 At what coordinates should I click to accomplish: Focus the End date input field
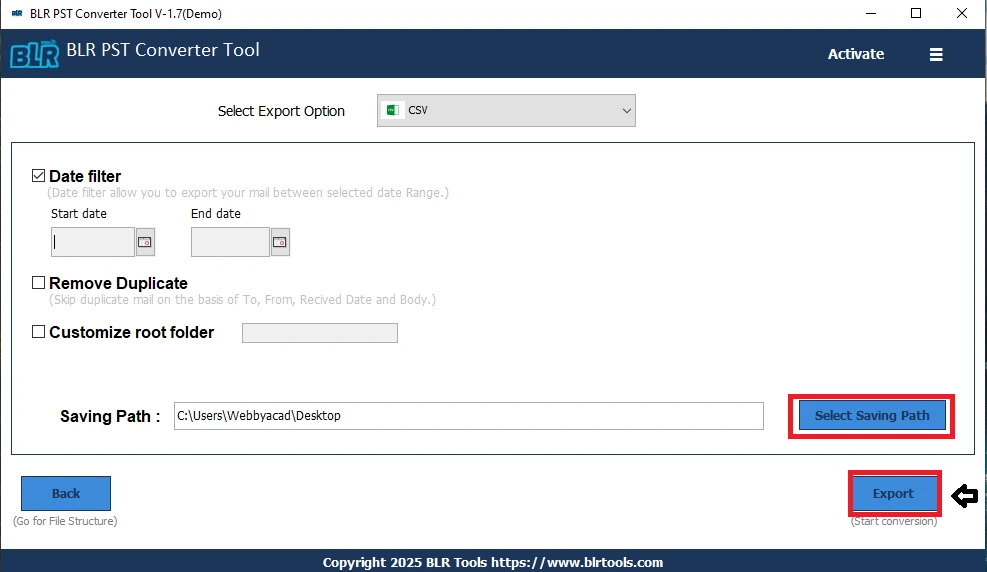point(230,242)
